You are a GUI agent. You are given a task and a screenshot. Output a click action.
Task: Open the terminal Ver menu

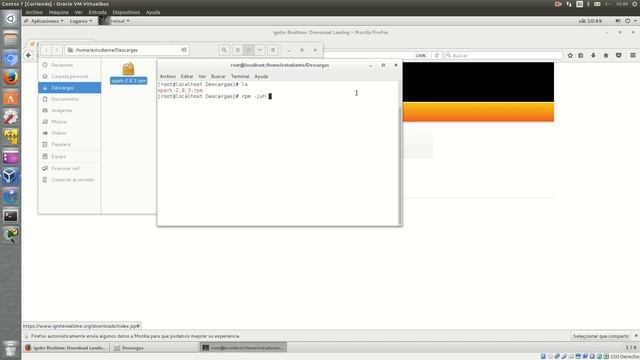[202, 76]
